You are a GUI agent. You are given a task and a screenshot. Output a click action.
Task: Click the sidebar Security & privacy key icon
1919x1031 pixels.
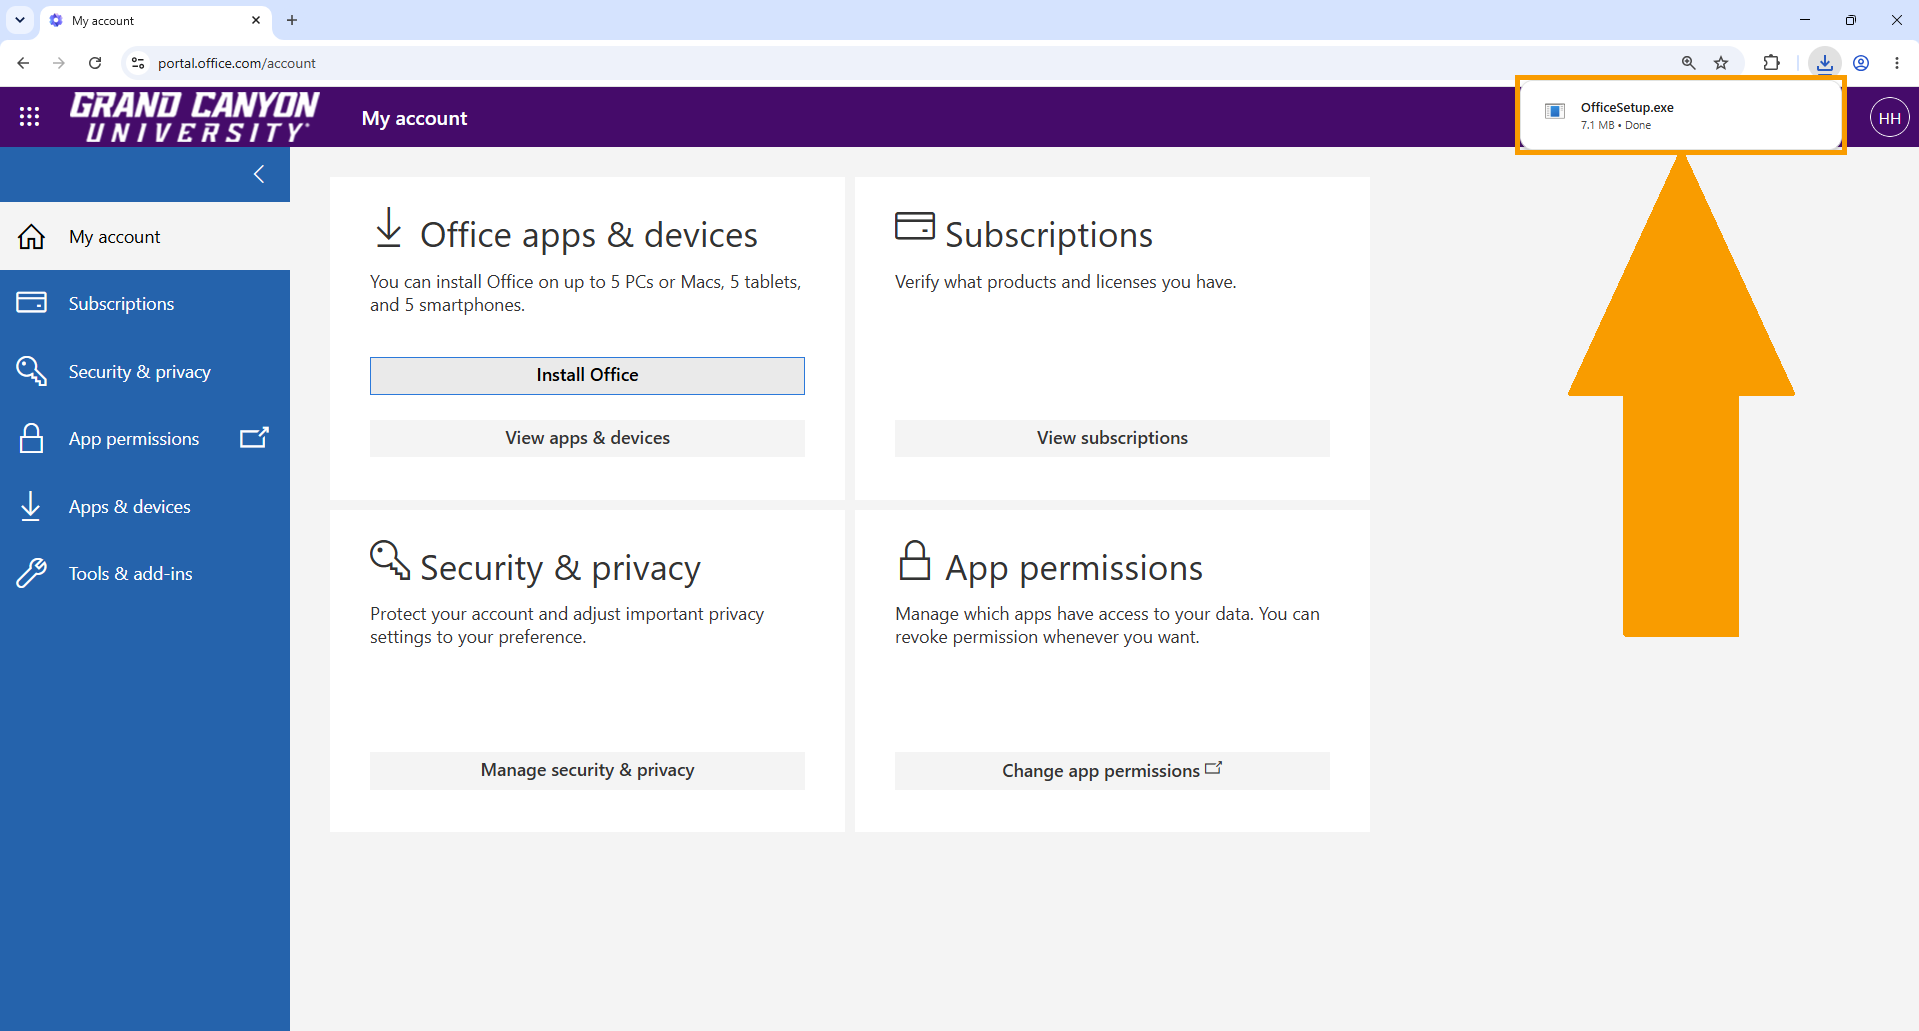click(32, 371)
